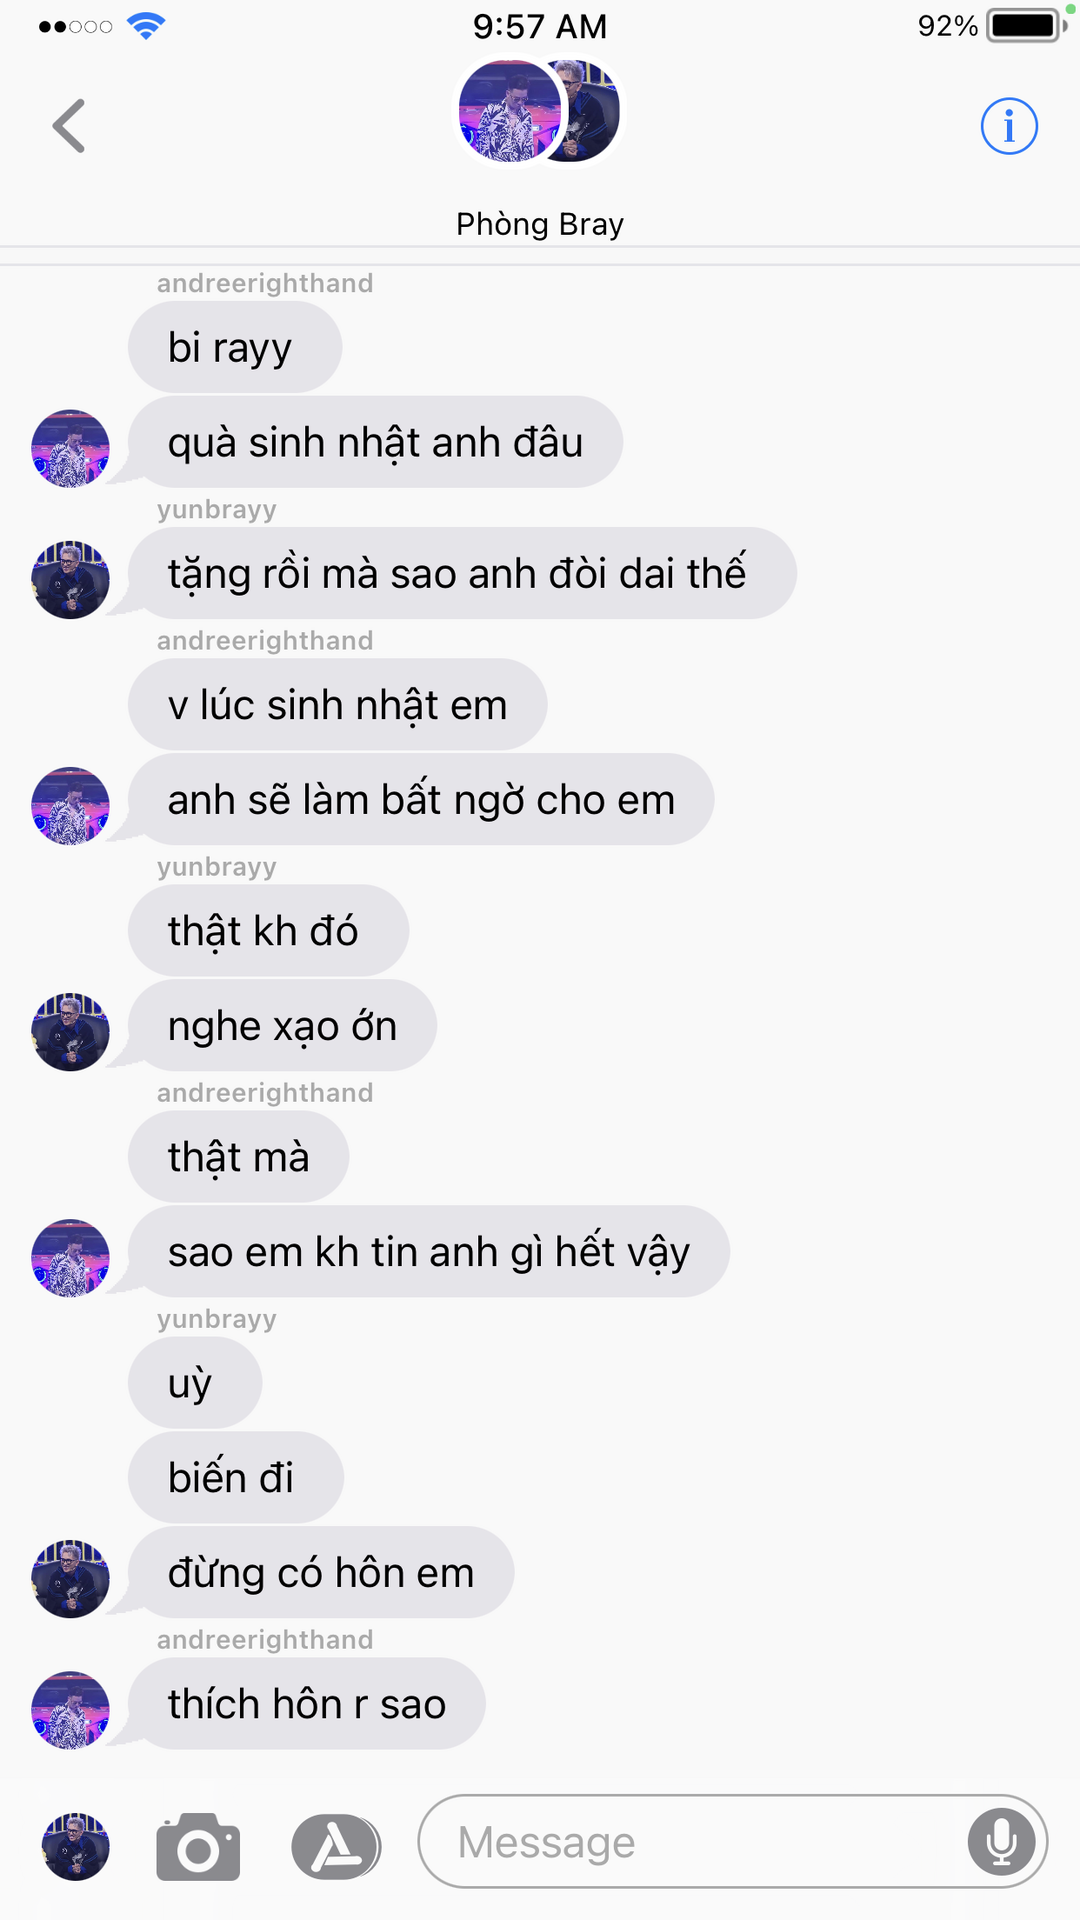
Task: Tap the profile avatar beside camera icon
Action: (76, 1846)
